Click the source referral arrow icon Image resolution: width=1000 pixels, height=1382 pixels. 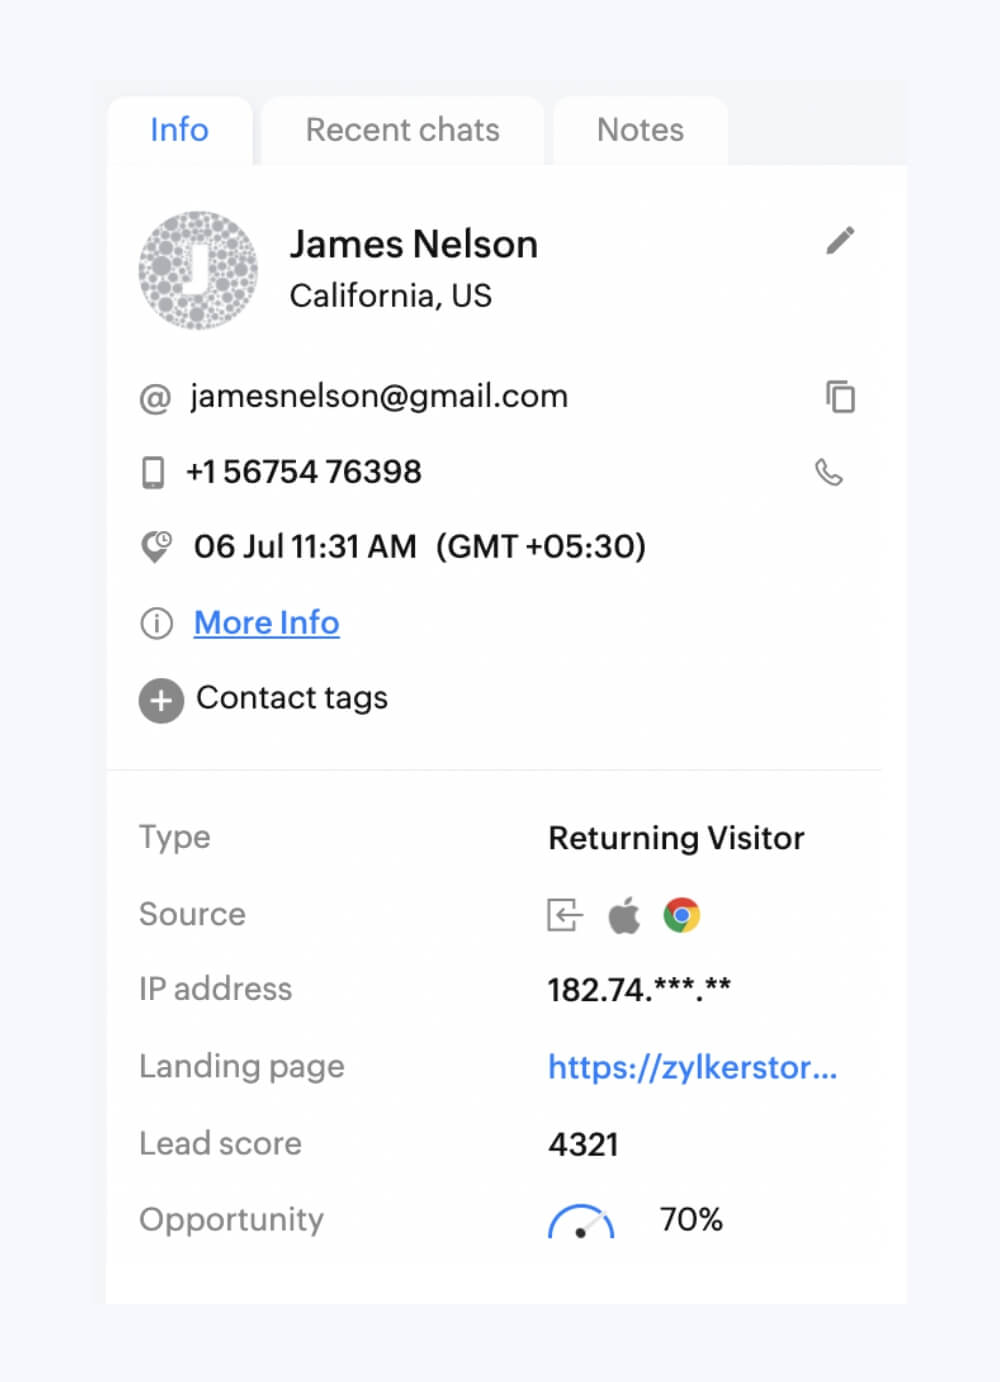[x=564, y=915]
